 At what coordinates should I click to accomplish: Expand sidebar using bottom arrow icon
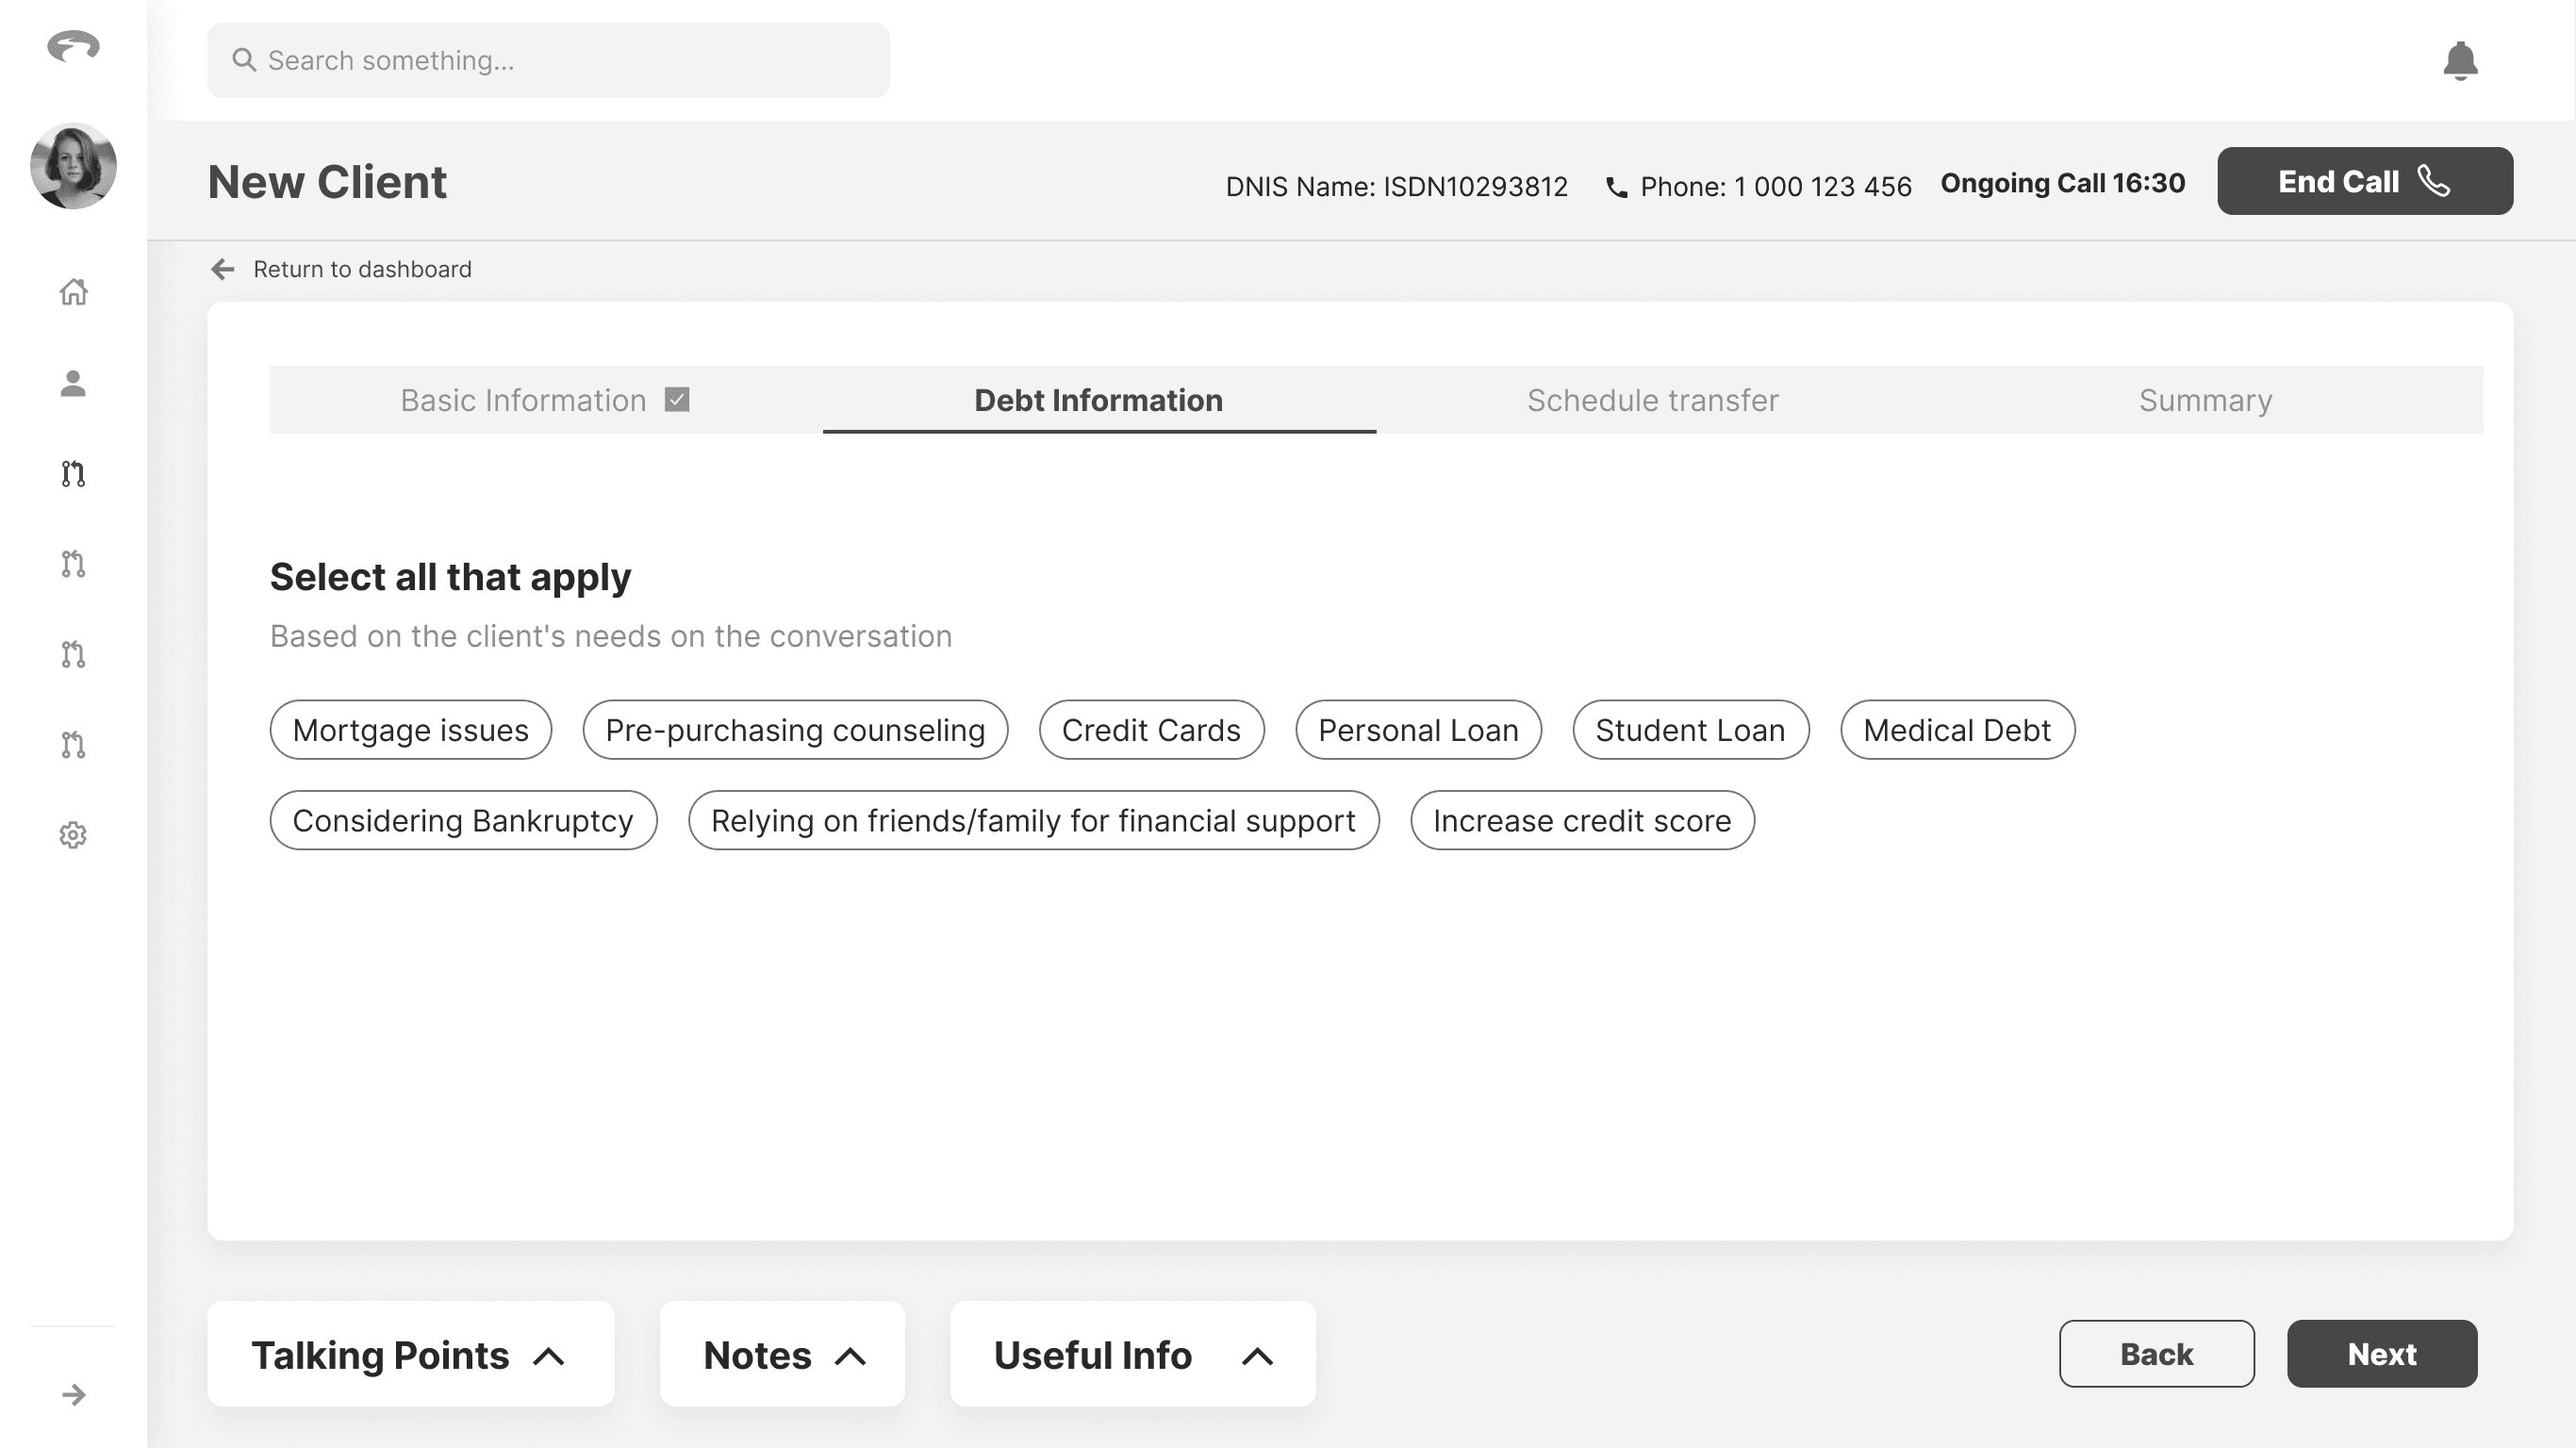[x=73, y=1395]
